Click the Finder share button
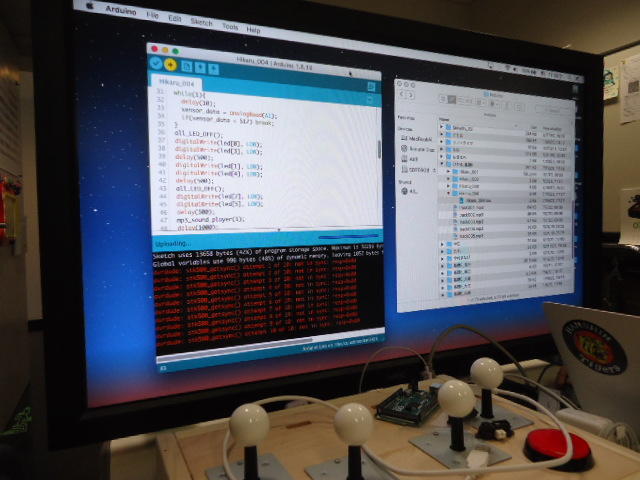The width and height of the screenshot is (640, 480). tap(508, 106)
